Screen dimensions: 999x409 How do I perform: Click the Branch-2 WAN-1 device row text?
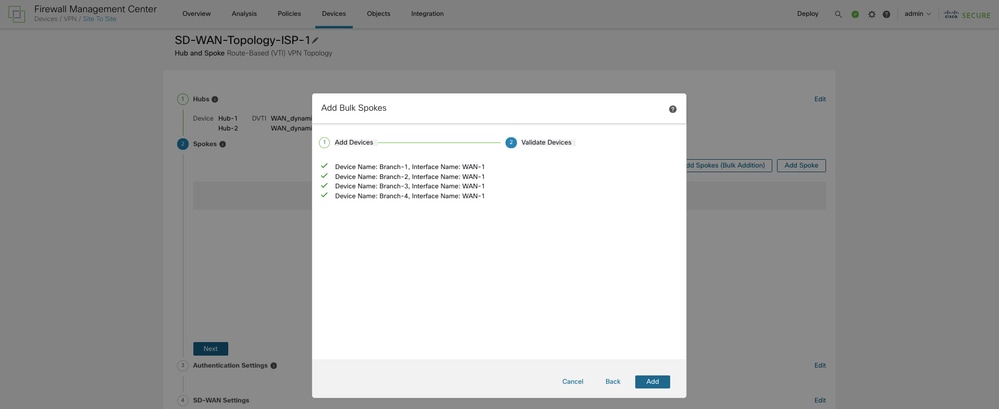410,176
